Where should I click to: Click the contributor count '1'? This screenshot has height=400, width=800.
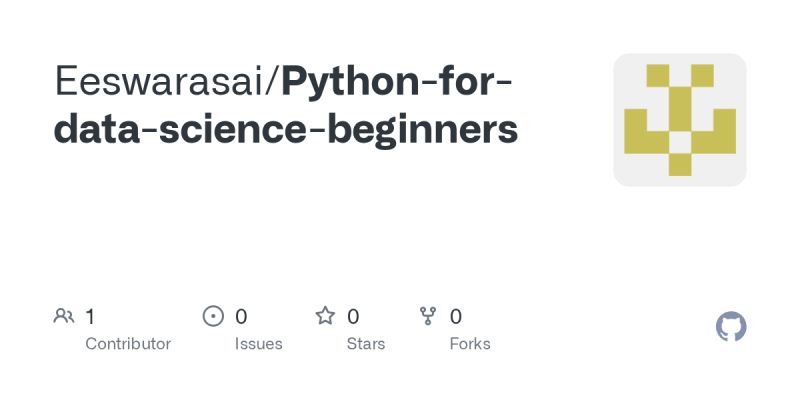point(90,317)
